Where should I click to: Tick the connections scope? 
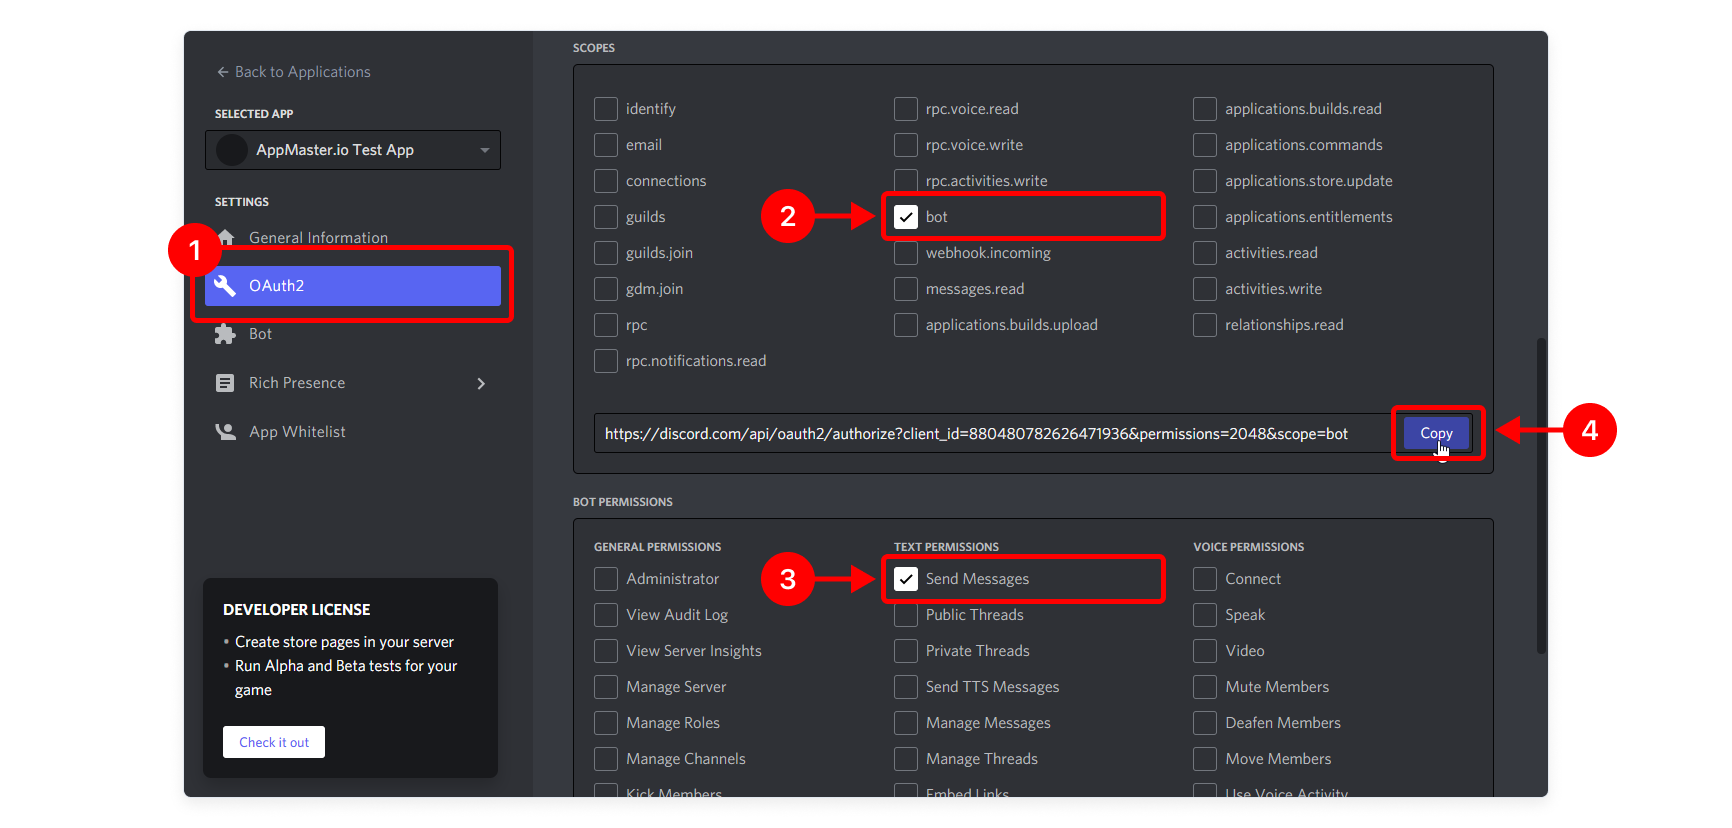click(606, 181)
